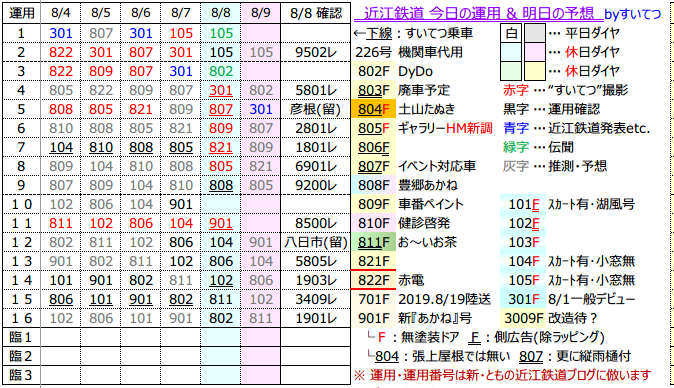Select the 8/7 date column header
Viewport: 674px width, 388px height.
180,13
